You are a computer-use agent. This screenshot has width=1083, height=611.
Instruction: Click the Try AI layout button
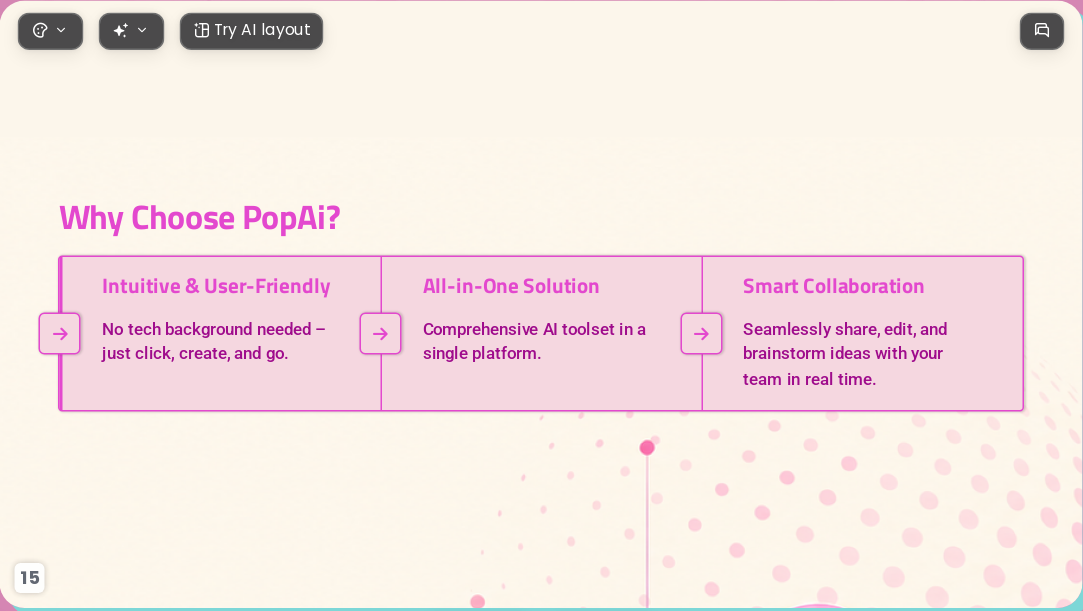point(251,31)
